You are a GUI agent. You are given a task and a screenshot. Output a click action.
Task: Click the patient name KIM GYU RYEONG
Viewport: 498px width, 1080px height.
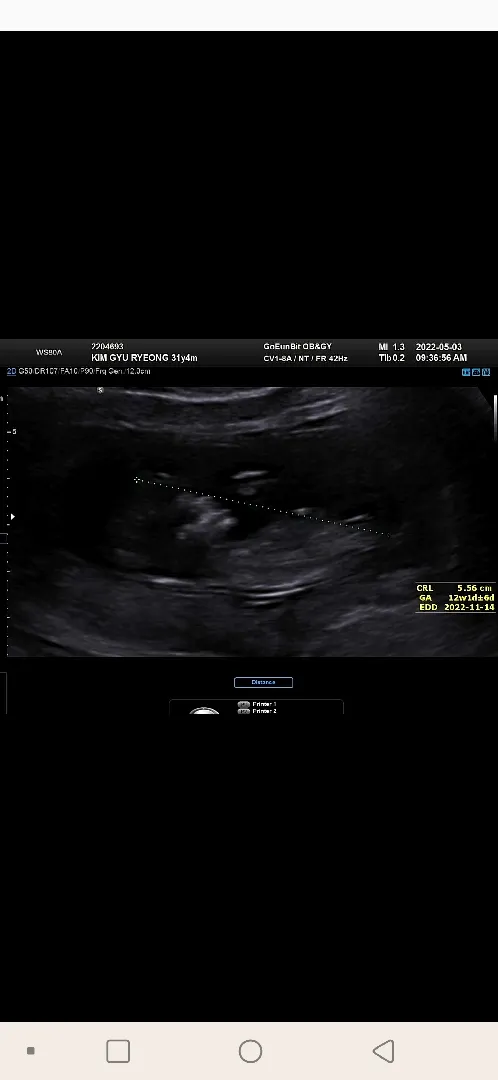coord(130,358)
